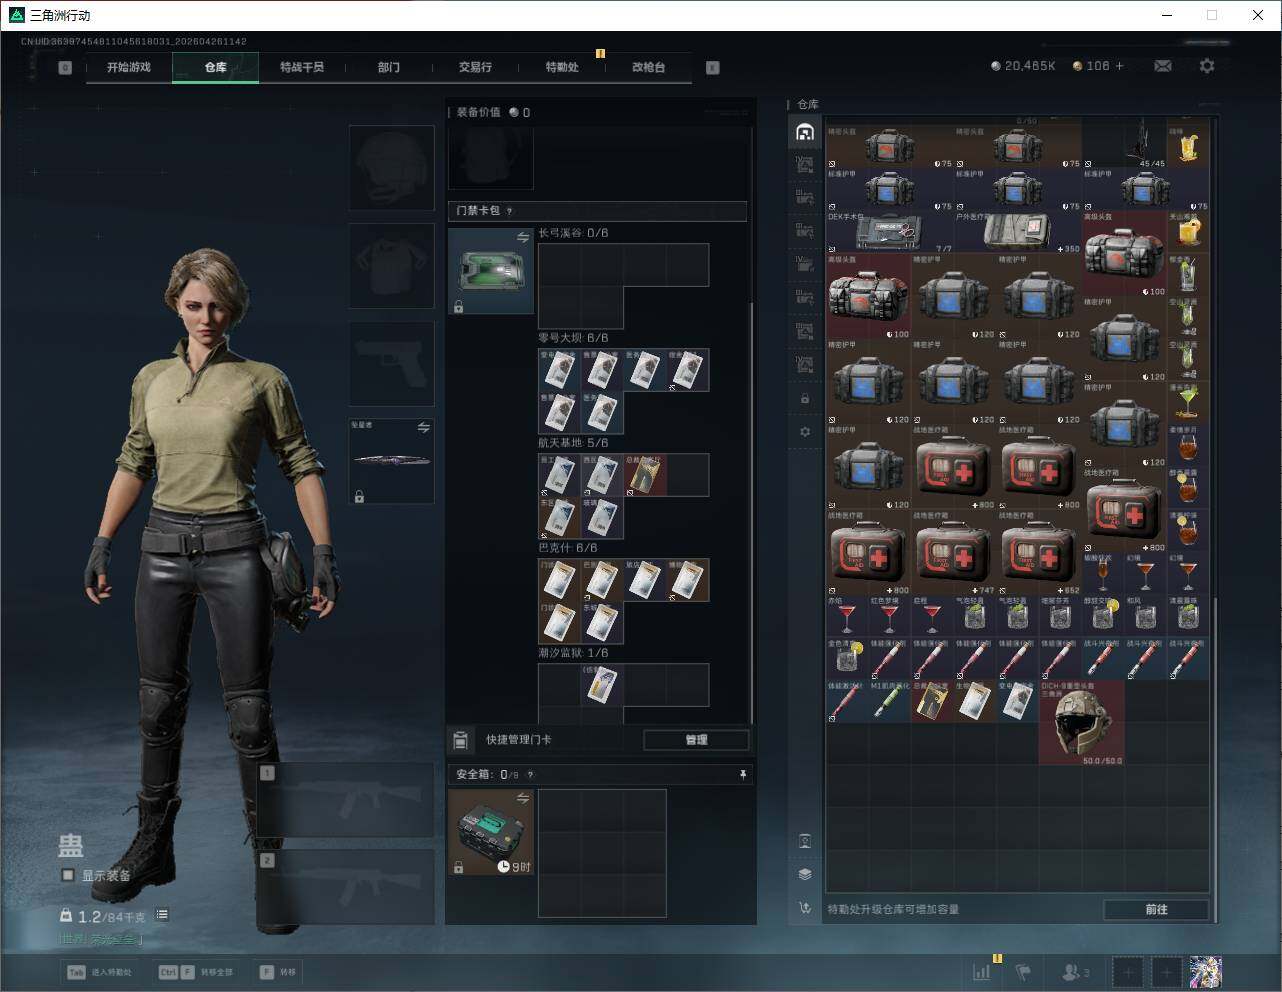Go to the 交易行 tab
Image resolution: width=1282 pixels, height=992 pixels.
475,67
